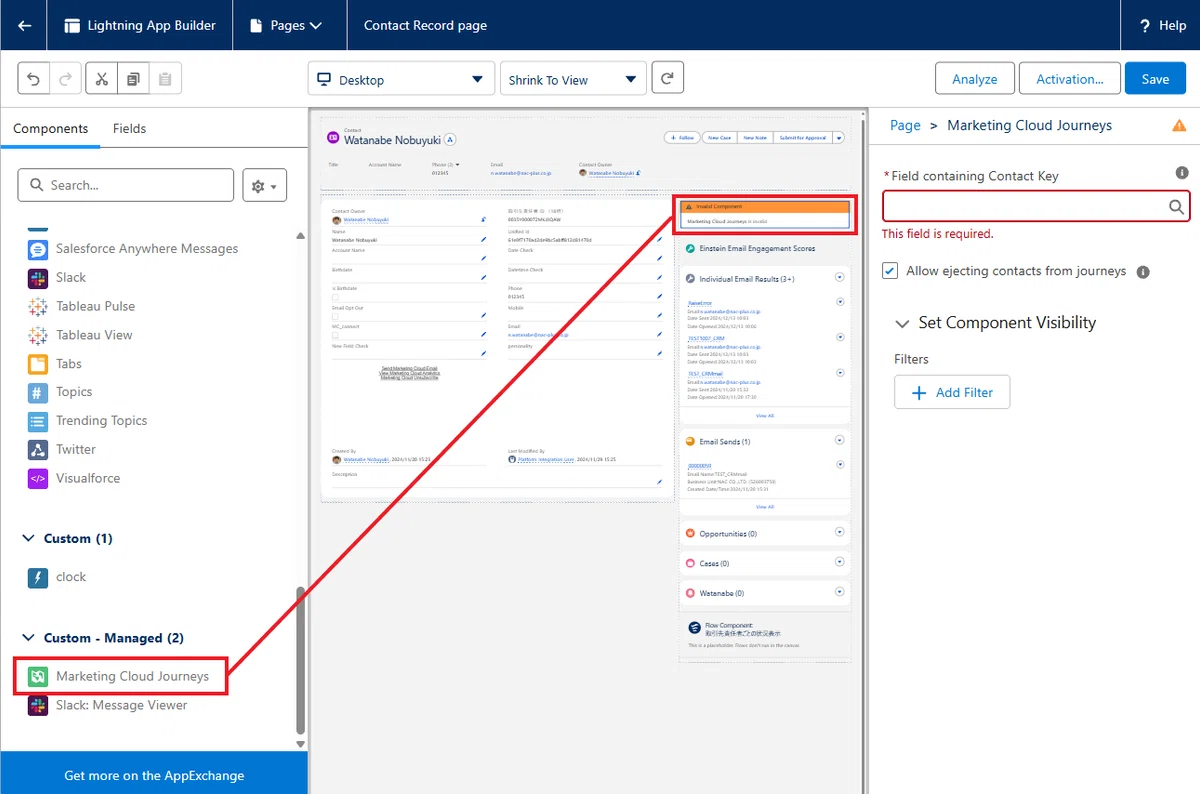1200x794 pixels.
Task: Select the Tableau View component
Action: pyautogui.click(x=80, y=335)
